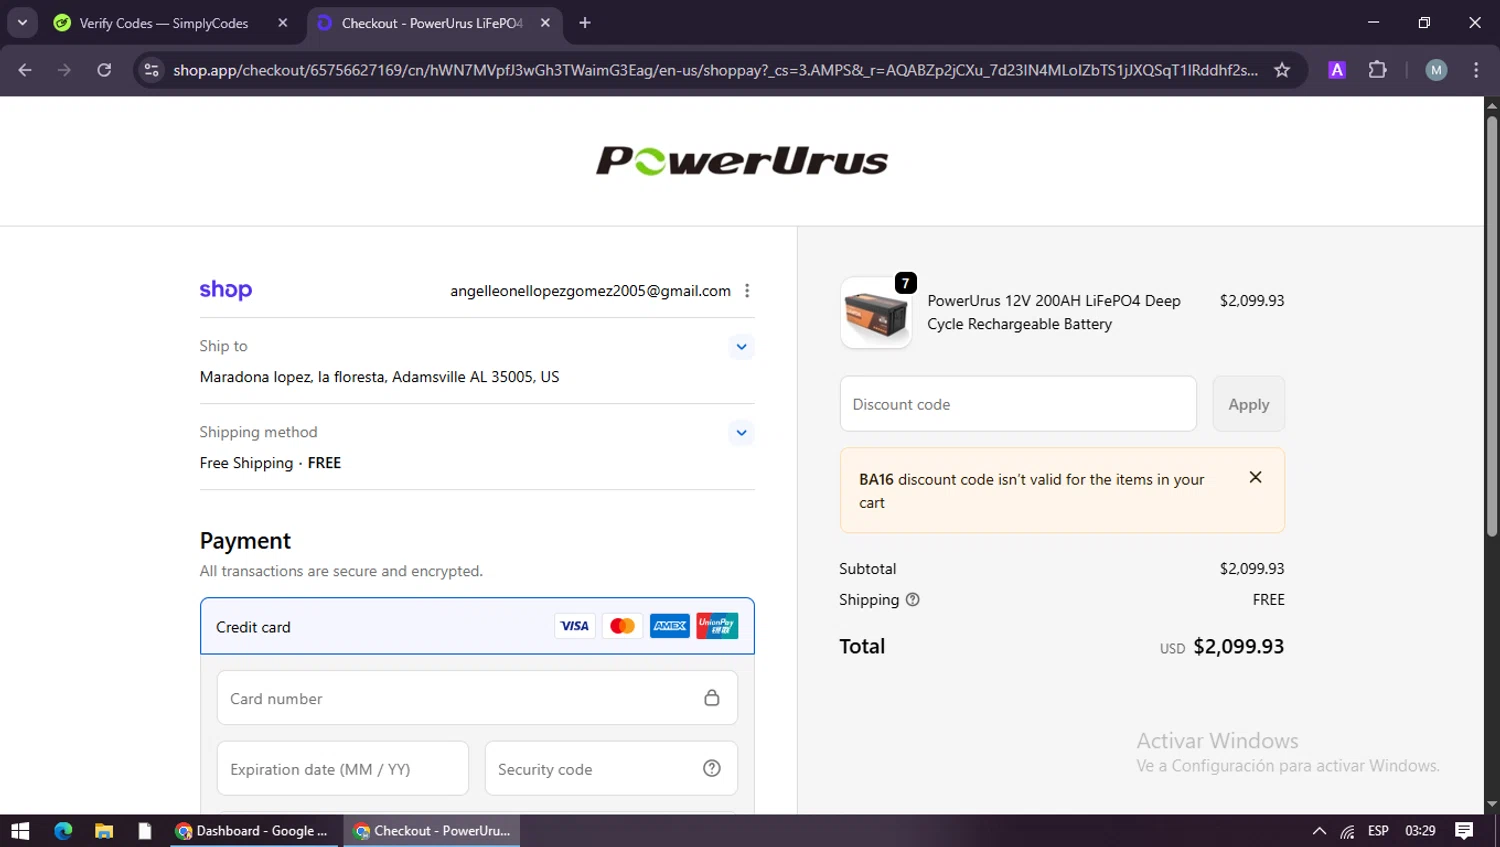The width and height of the screenshot is (1500, 847).
Task: Open the network status icon
Action: coord(1348,831)
